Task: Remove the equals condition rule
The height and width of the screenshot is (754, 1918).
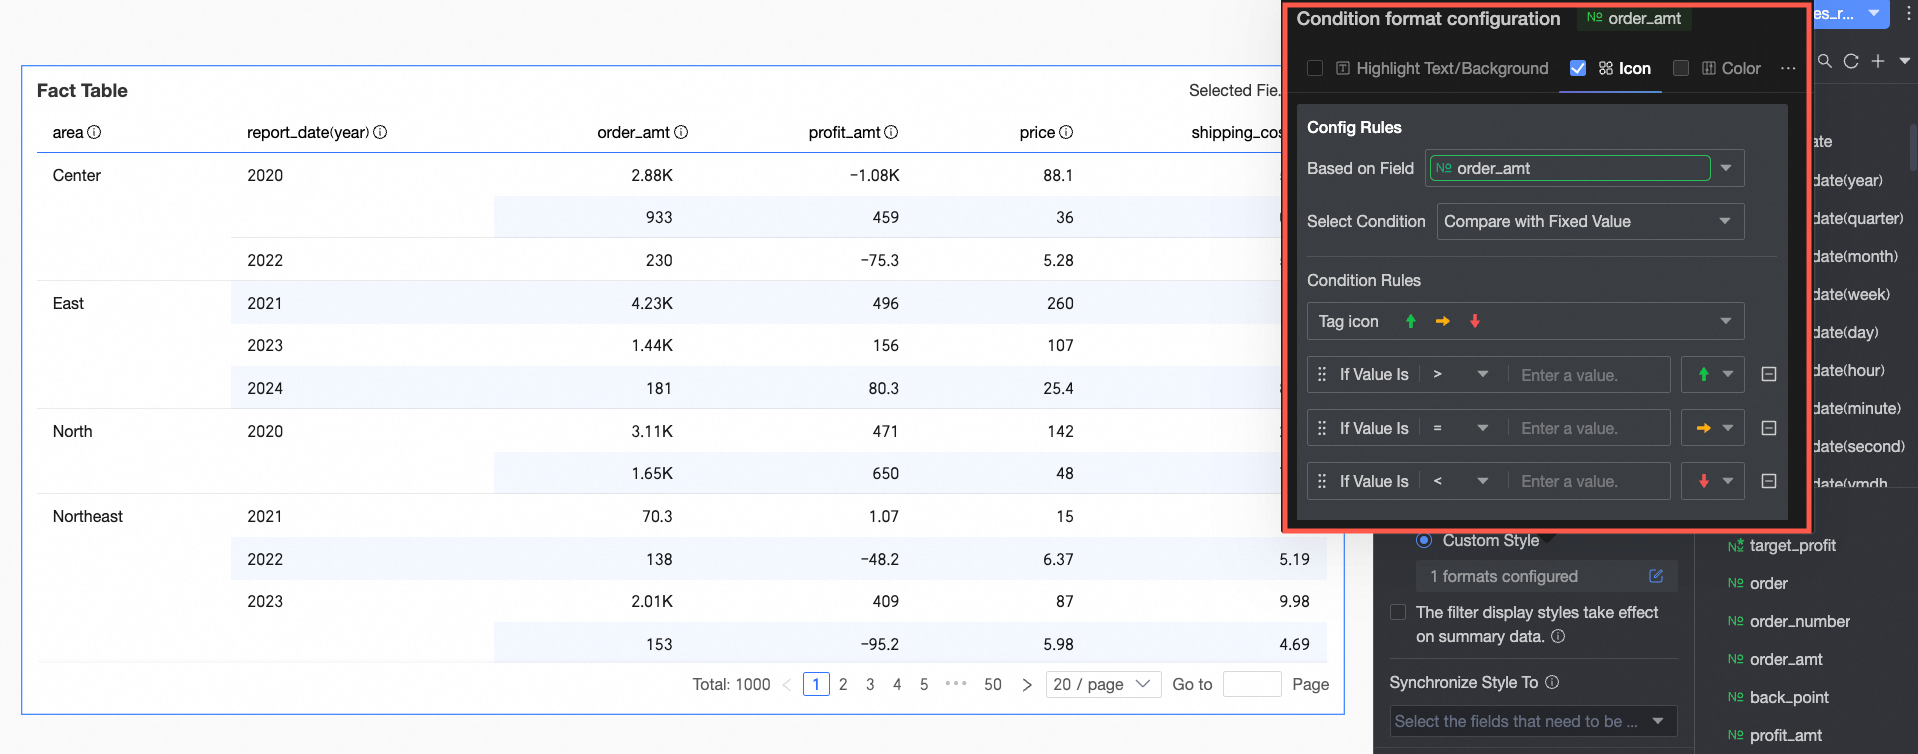Action: pyautogui.click(x=1769, y=428)
